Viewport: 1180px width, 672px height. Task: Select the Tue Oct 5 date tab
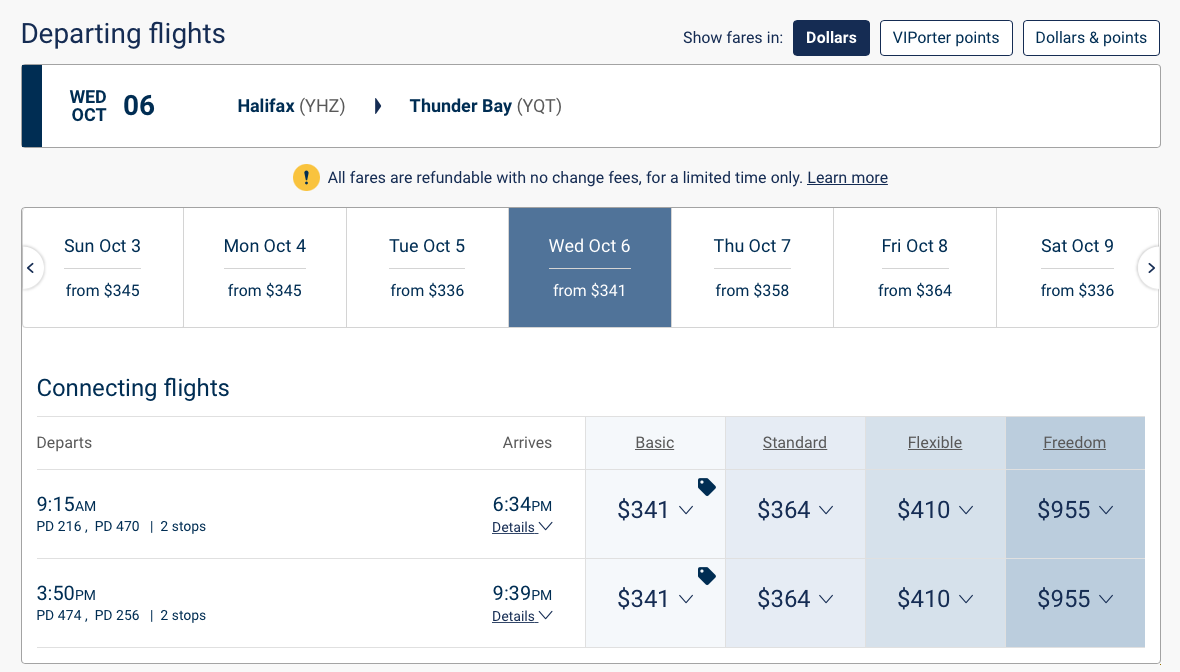click(x=427, y=267)
